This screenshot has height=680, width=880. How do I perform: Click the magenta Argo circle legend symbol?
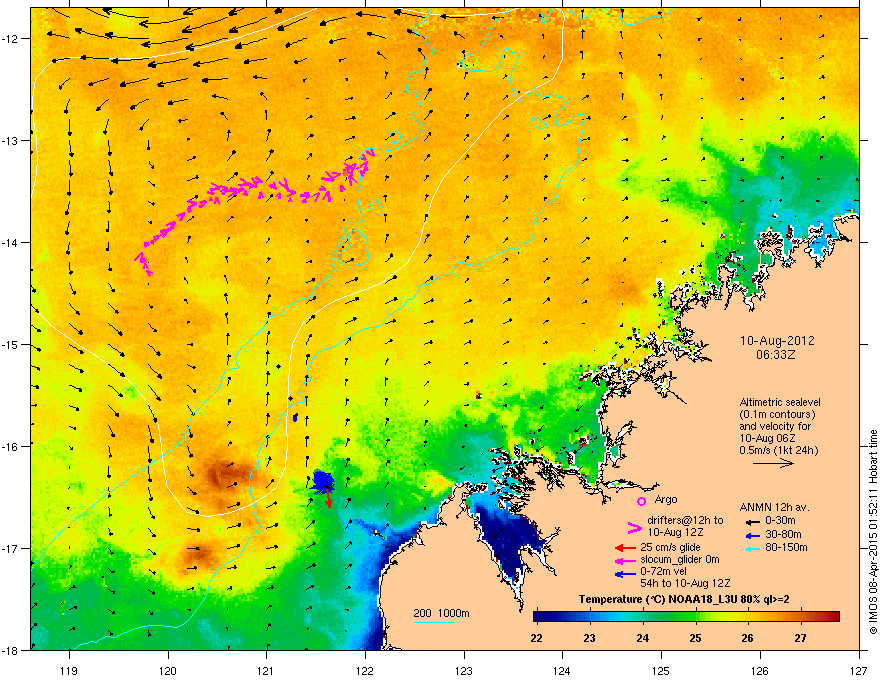click(641, 502)
